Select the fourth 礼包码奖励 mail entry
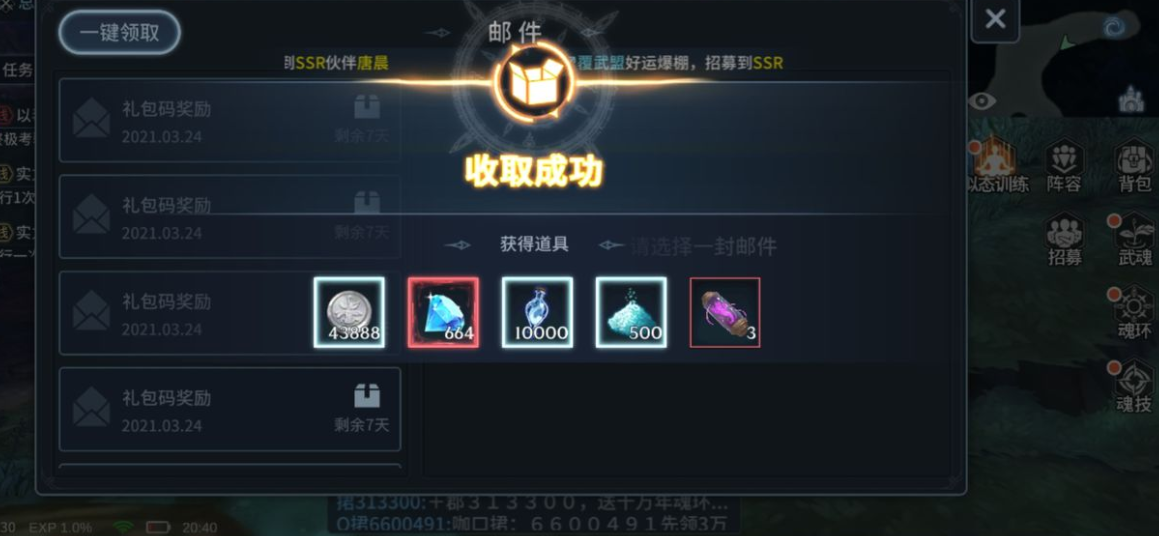 tap(230, 409)
